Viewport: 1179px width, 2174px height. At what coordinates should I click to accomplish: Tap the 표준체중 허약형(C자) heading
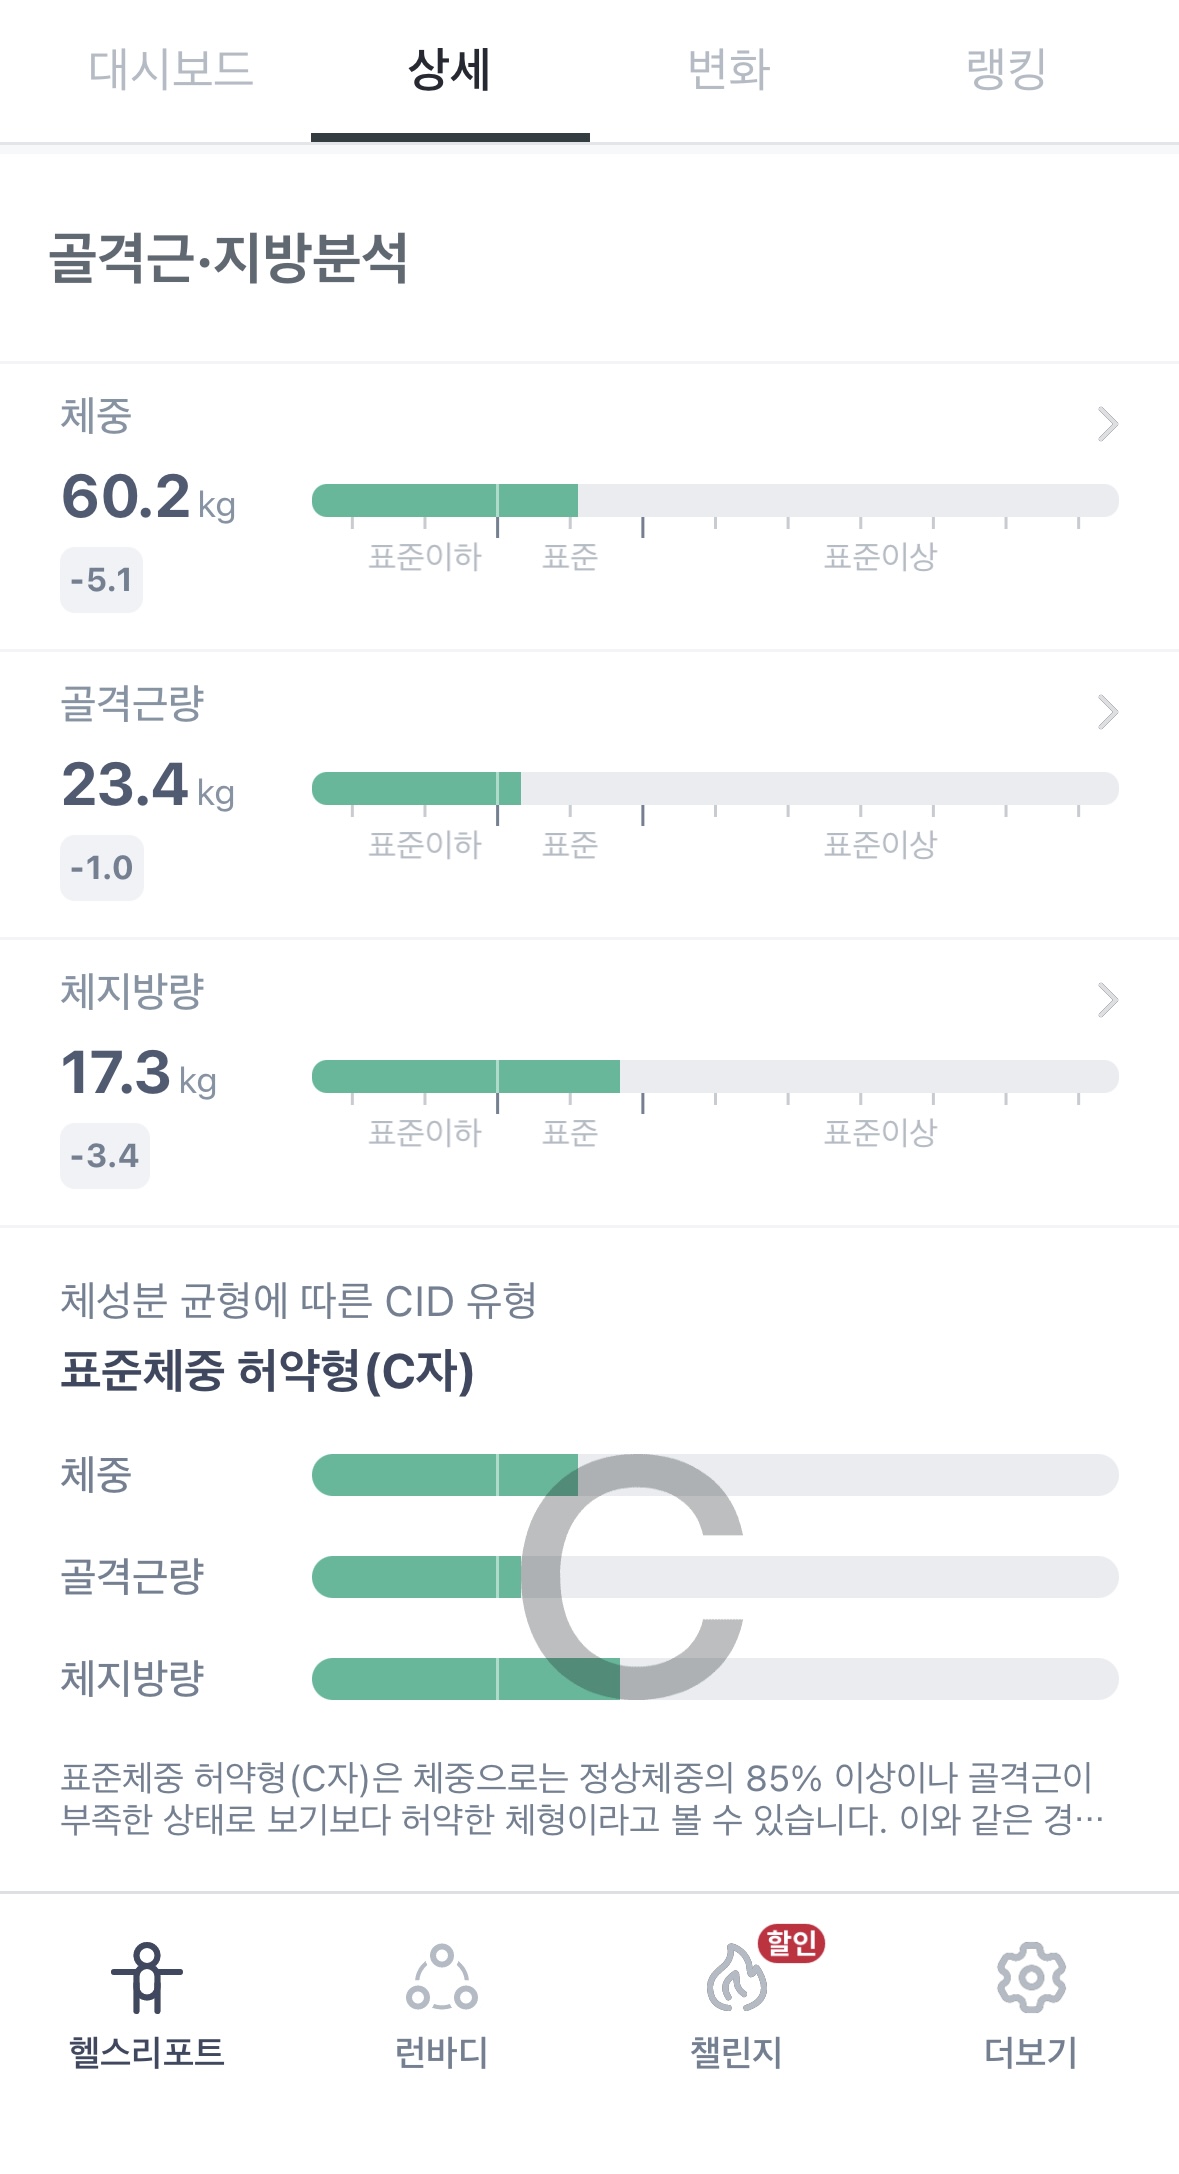(267, 1371)
